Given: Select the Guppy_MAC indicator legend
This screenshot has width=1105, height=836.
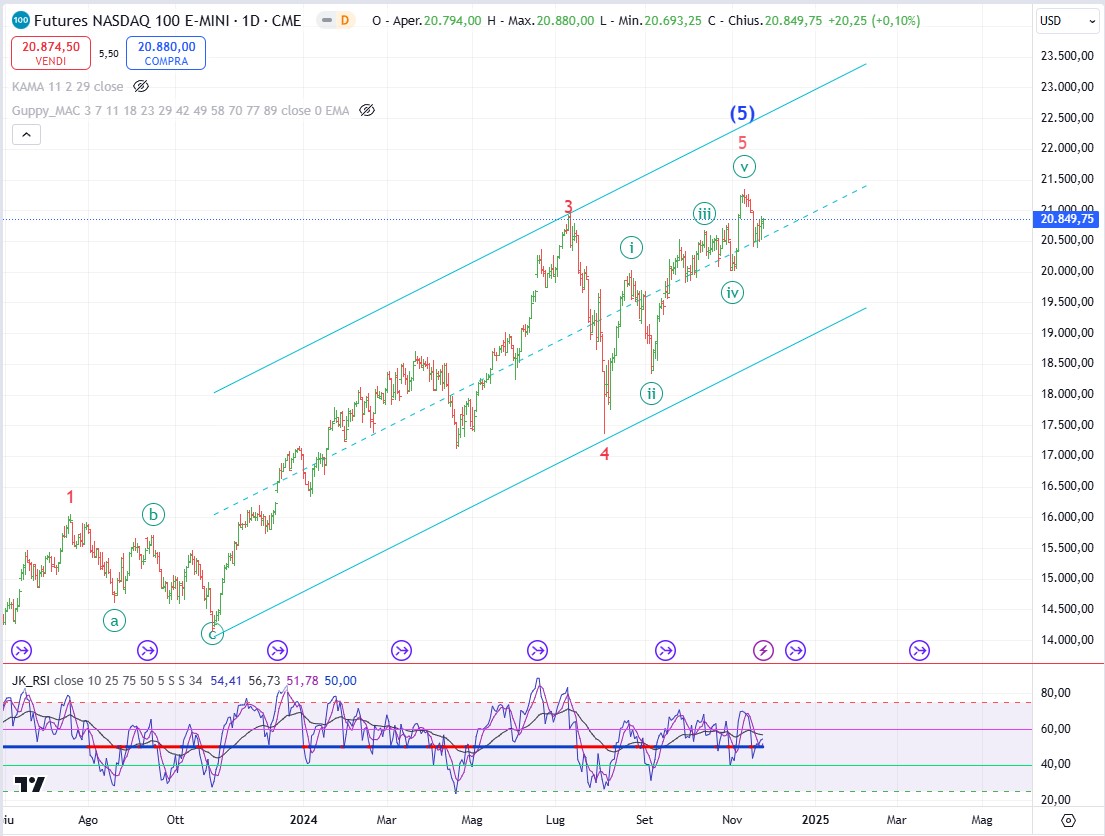Looking at the screenshot, I should pos(180,110).
